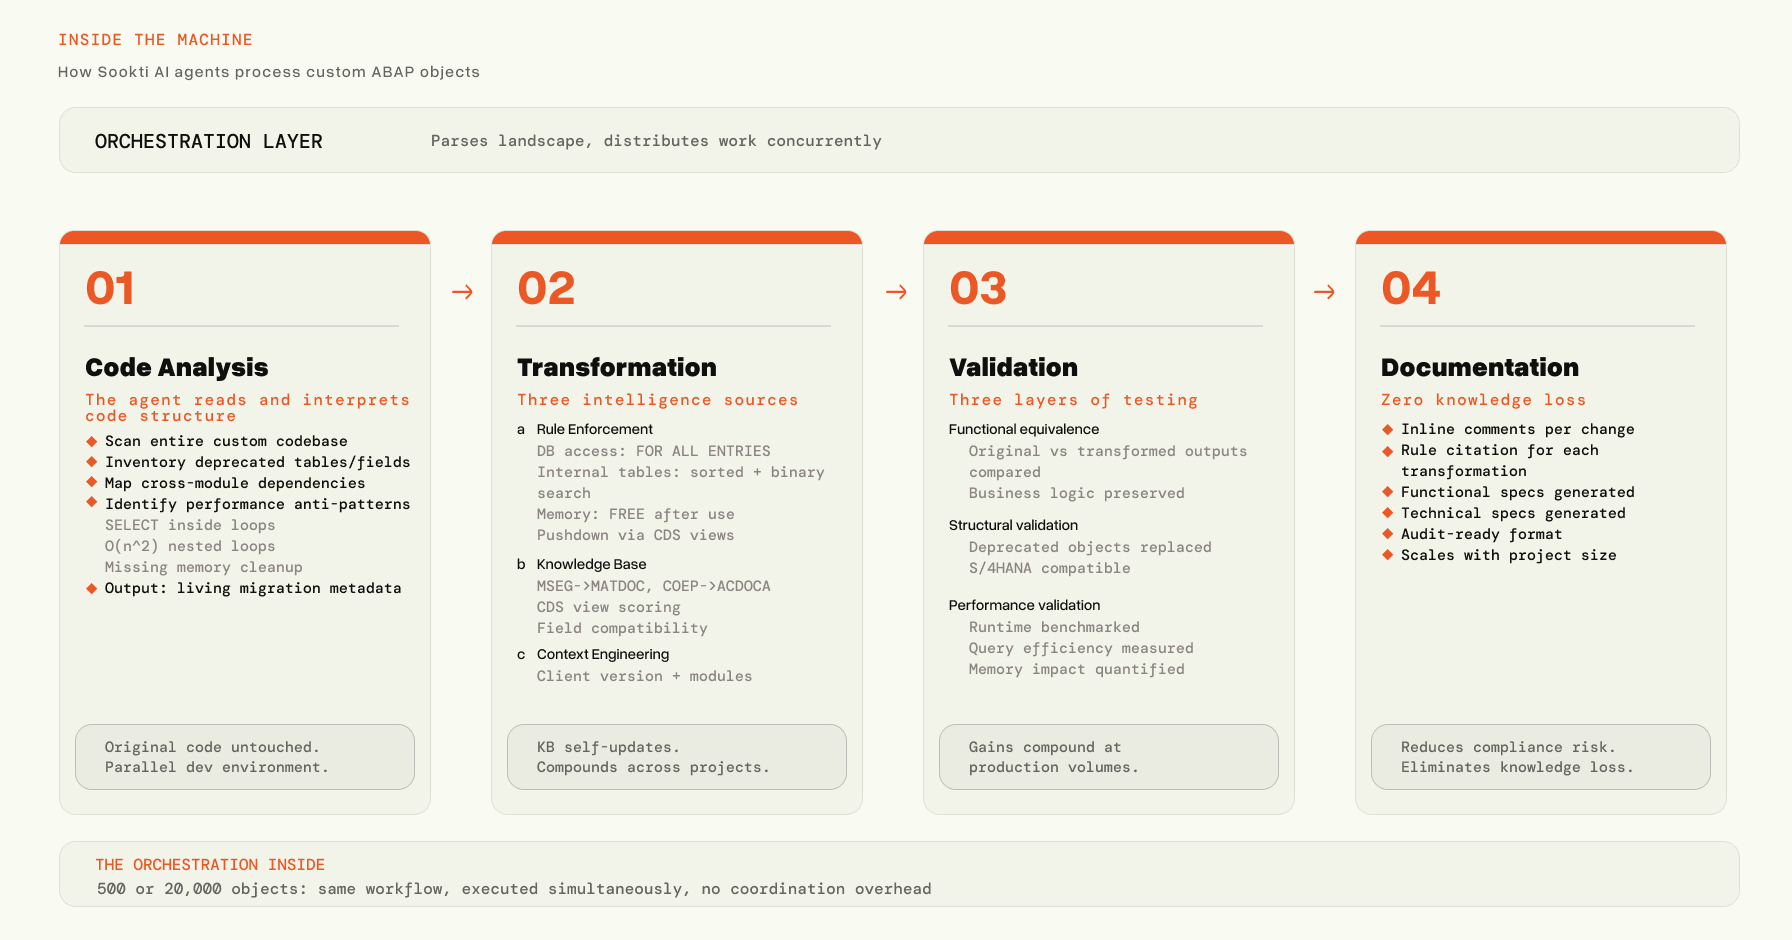The image size is (1792, 940).
Task: Click the arrow between steps 02 and 03
Action: (x=896, y=292)
